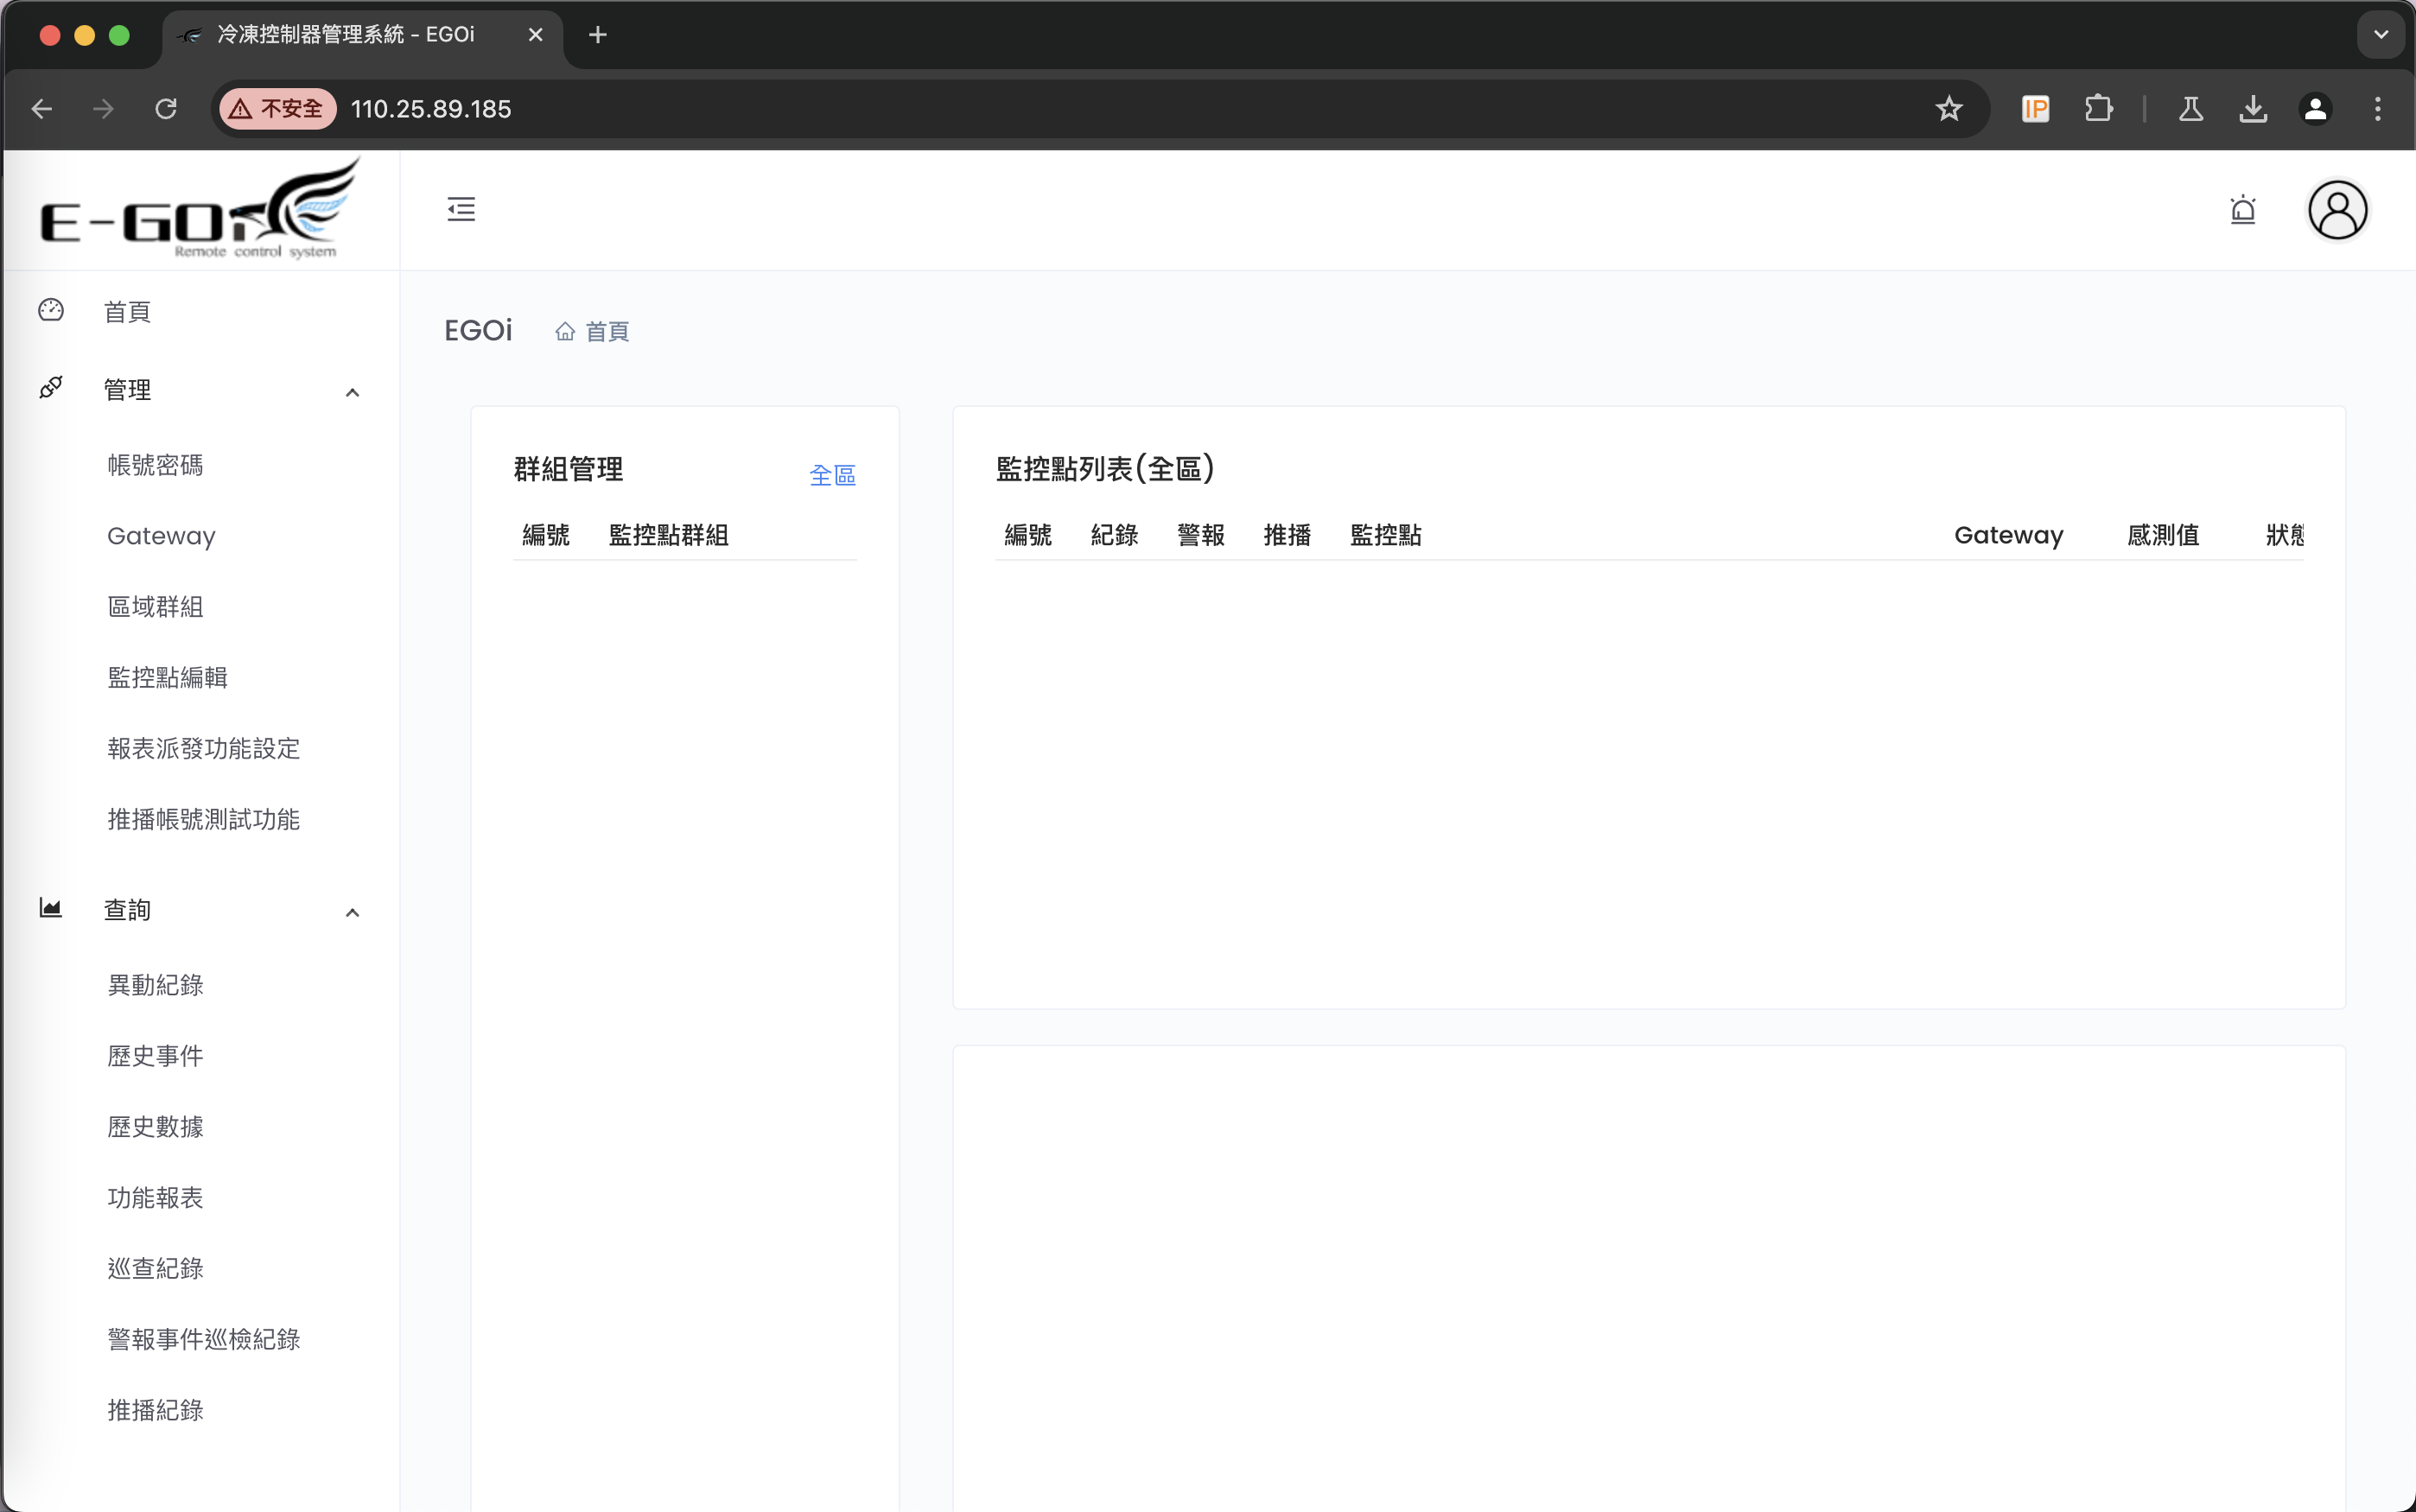The width and height of the screenshot is (2416, 1512).
Task: Click the 首頁 breadcrumb link
Action: click(607, 331)
